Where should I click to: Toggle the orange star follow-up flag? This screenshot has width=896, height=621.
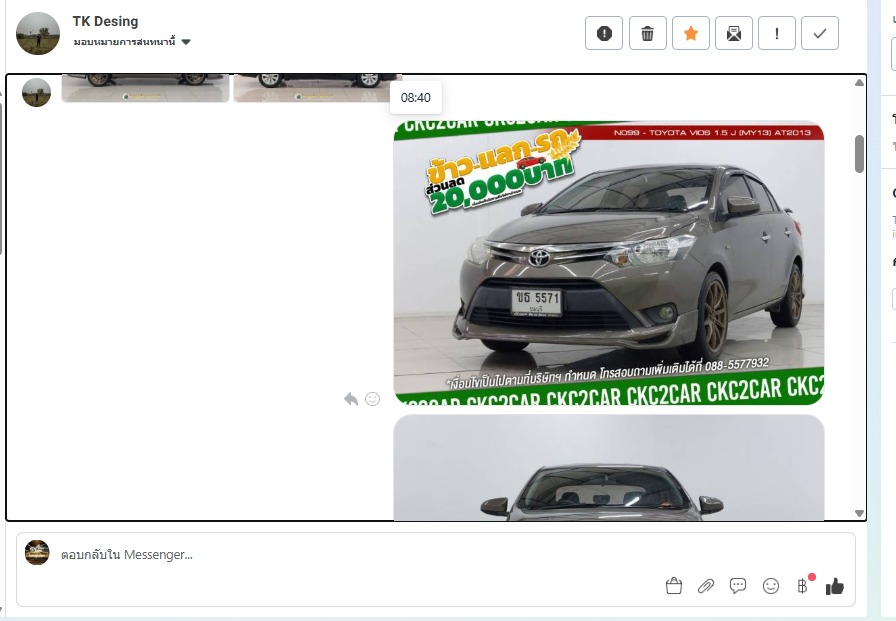point(691,33)
